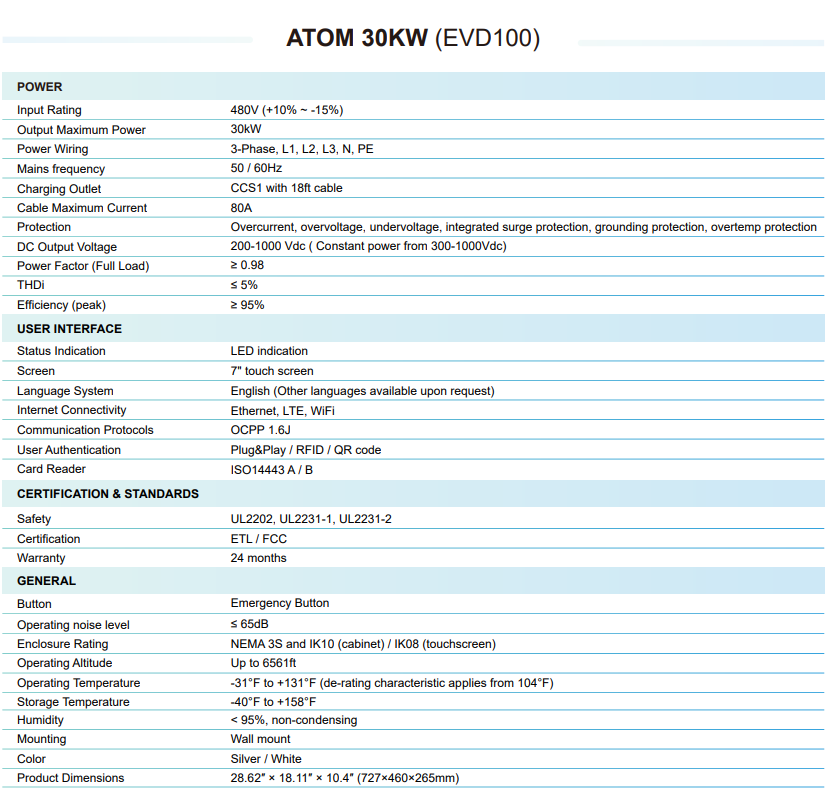840x797 pixels.
Task: Select the '80A' value
Action: pyautogui.click(x=241, y=208)
